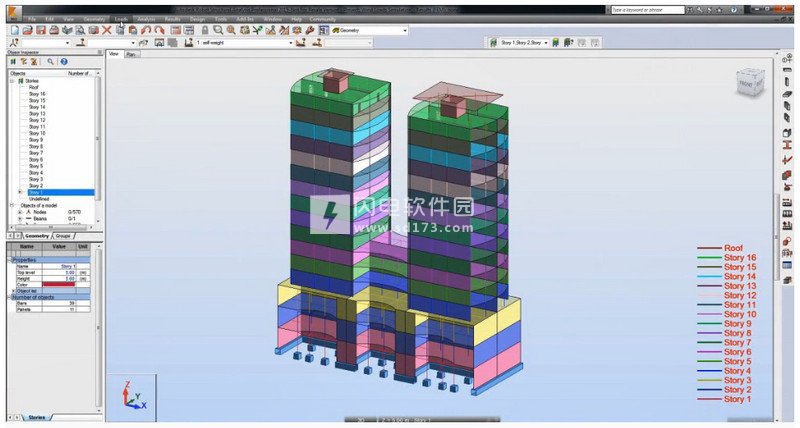Viewport: 800px width, 428px height.
Task: Click the Print icon in toolbar
Action: (54, 30)
